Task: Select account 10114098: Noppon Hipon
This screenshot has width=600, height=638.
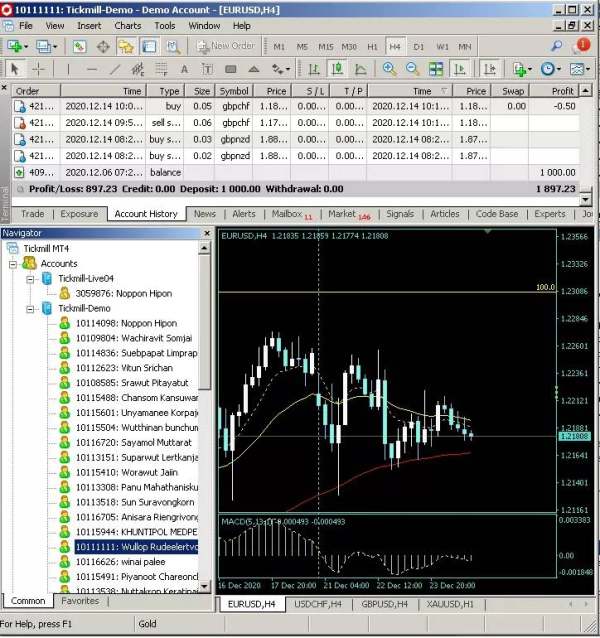Action: [x=126, y=324]
